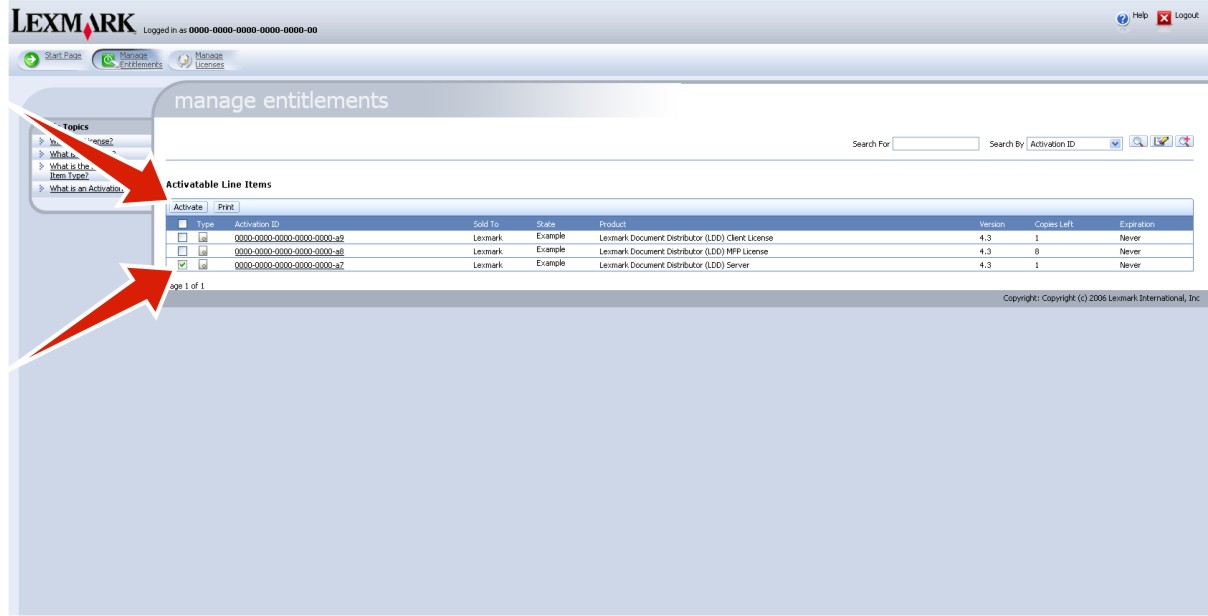Sort the table by Copies Left column header
The image size is (1208, 616).
pyautogui.click(x=1053, y=224)
